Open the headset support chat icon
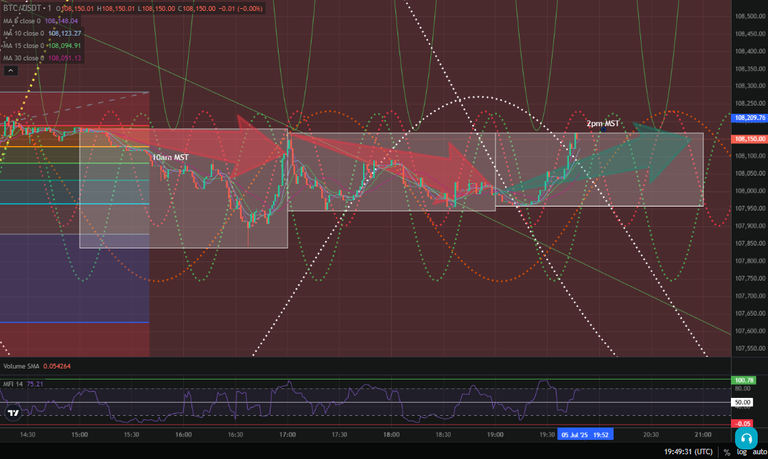The image size is (768, 459). [x=746, y=438]
